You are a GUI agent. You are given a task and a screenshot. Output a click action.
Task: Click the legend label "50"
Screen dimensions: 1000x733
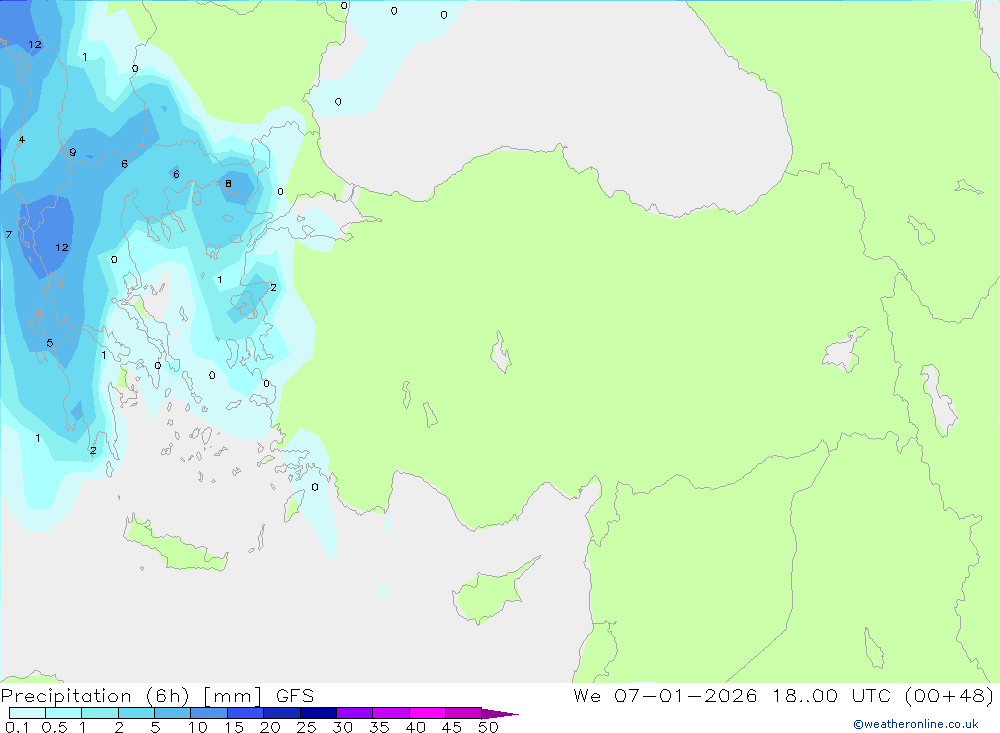pos(488,727)
